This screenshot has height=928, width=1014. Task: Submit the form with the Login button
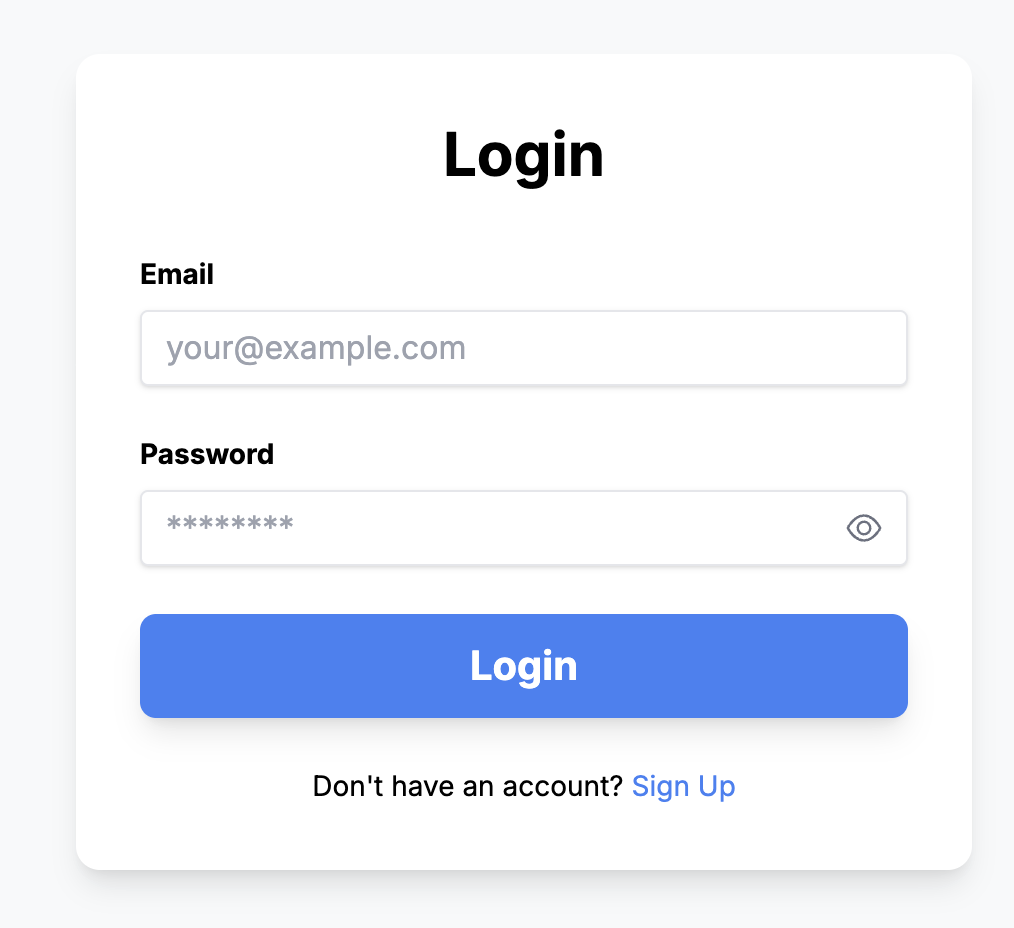click(523, 666)
